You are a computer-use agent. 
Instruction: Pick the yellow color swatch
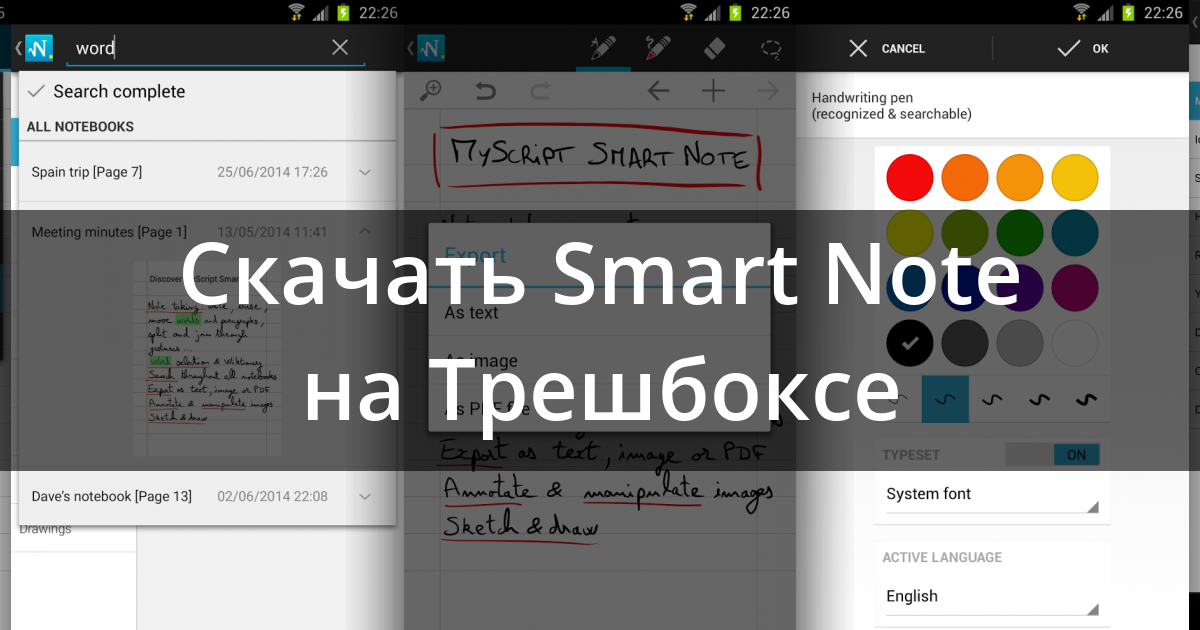pos(1075,178)
